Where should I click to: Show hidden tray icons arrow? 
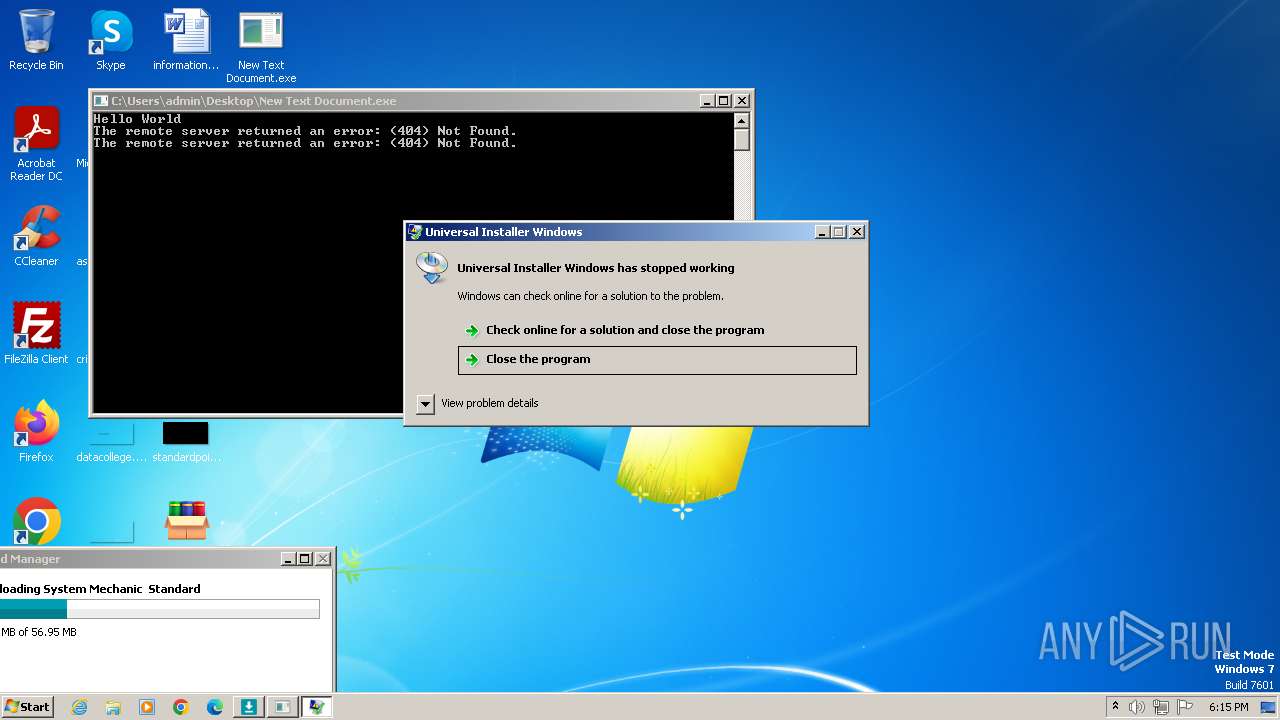[1115, 706]
